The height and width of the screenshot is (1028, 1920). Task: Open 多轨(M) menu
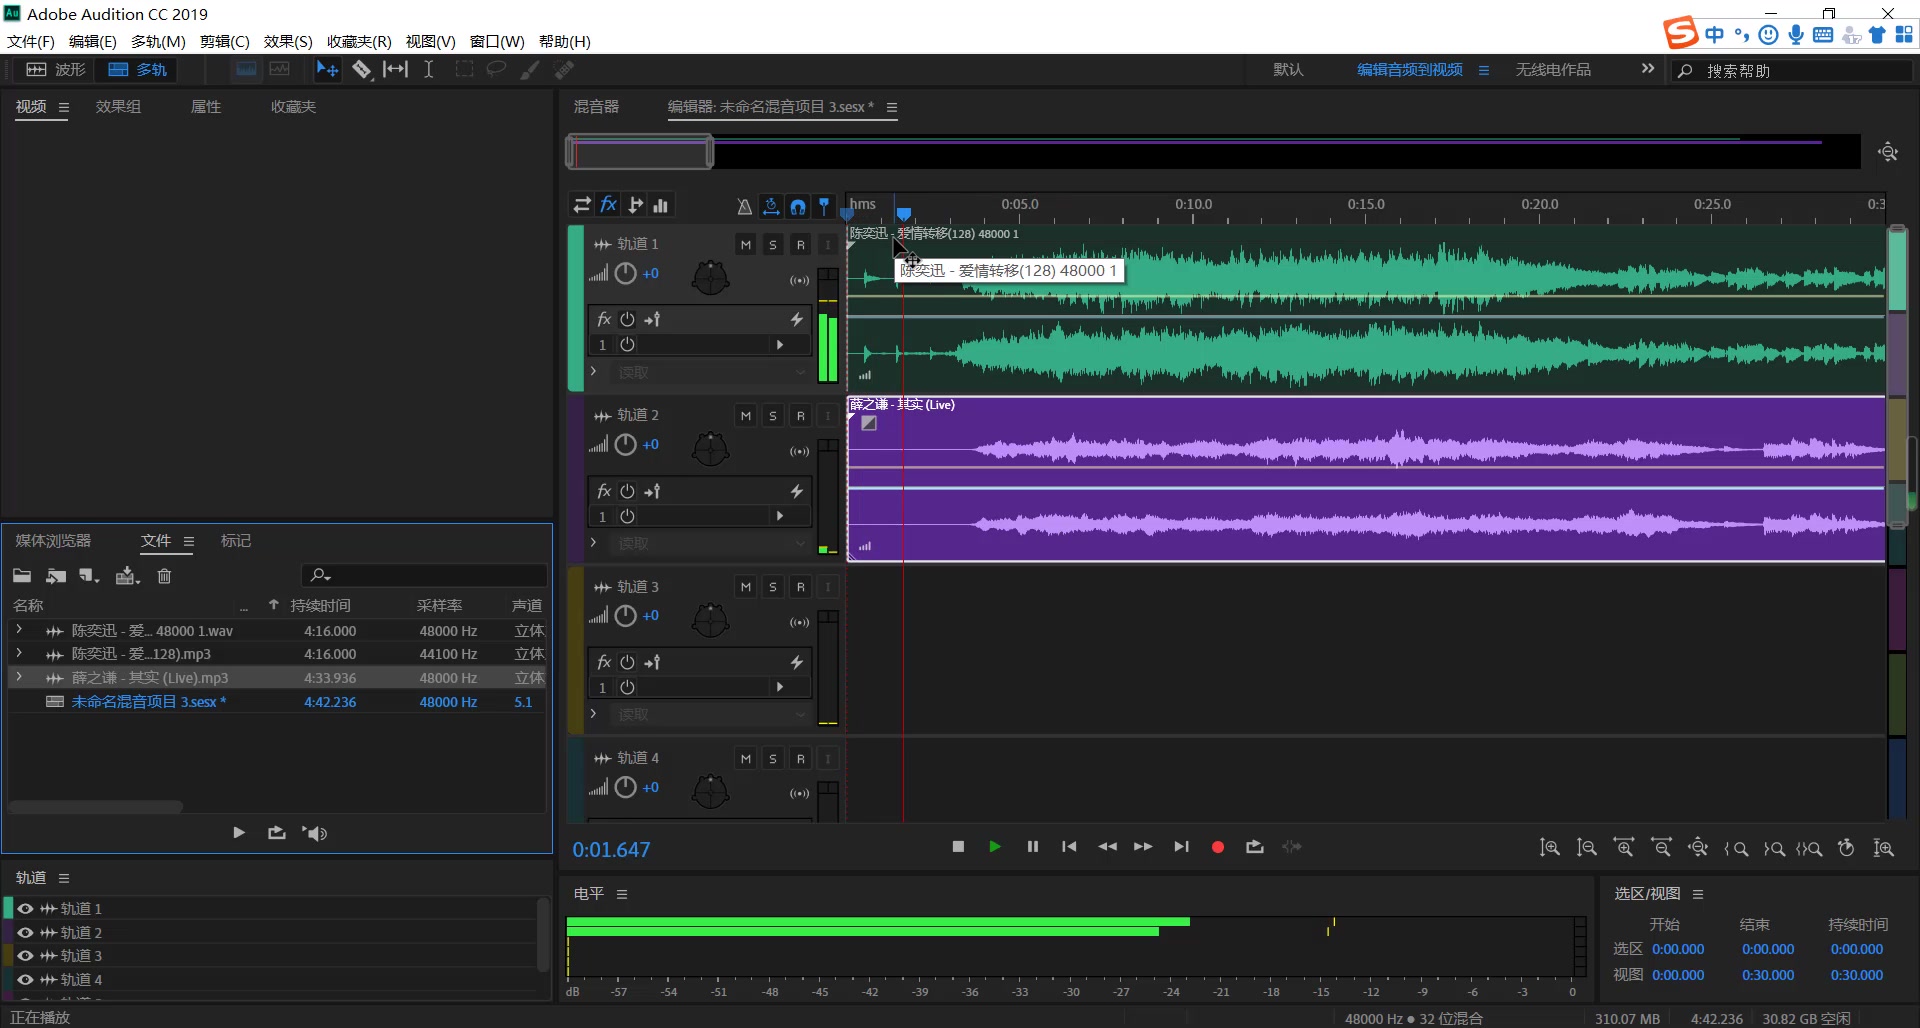pos(158,41)
